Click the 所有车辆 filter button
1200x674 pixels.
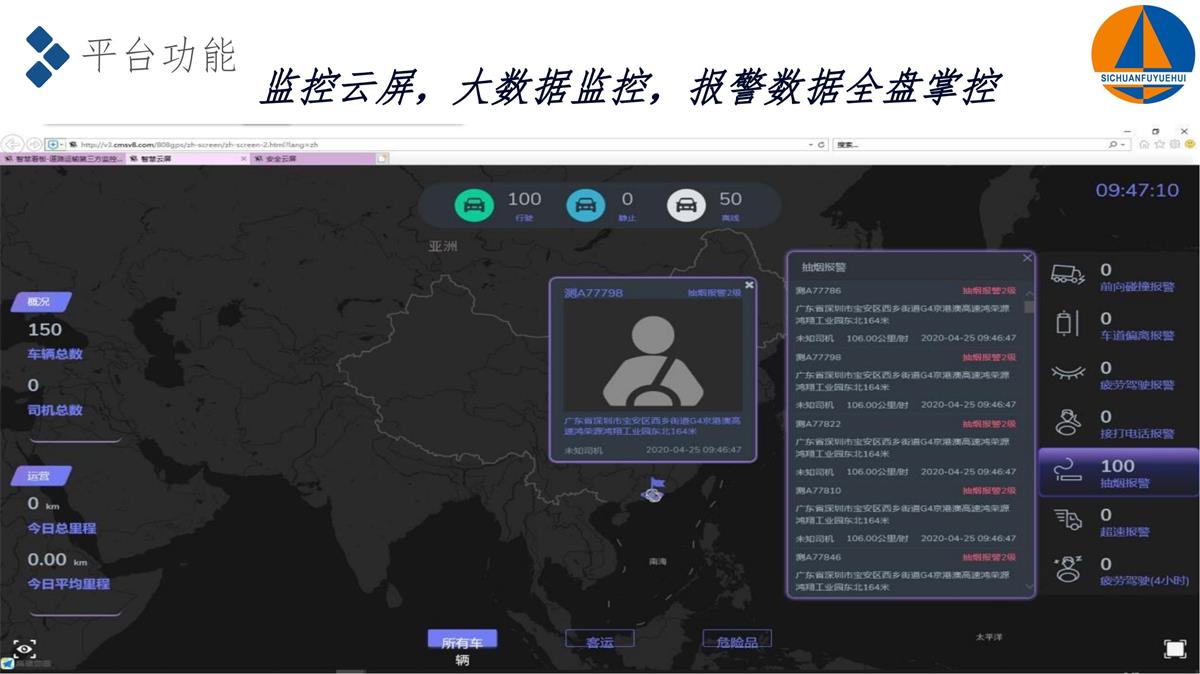pos(462,642)
